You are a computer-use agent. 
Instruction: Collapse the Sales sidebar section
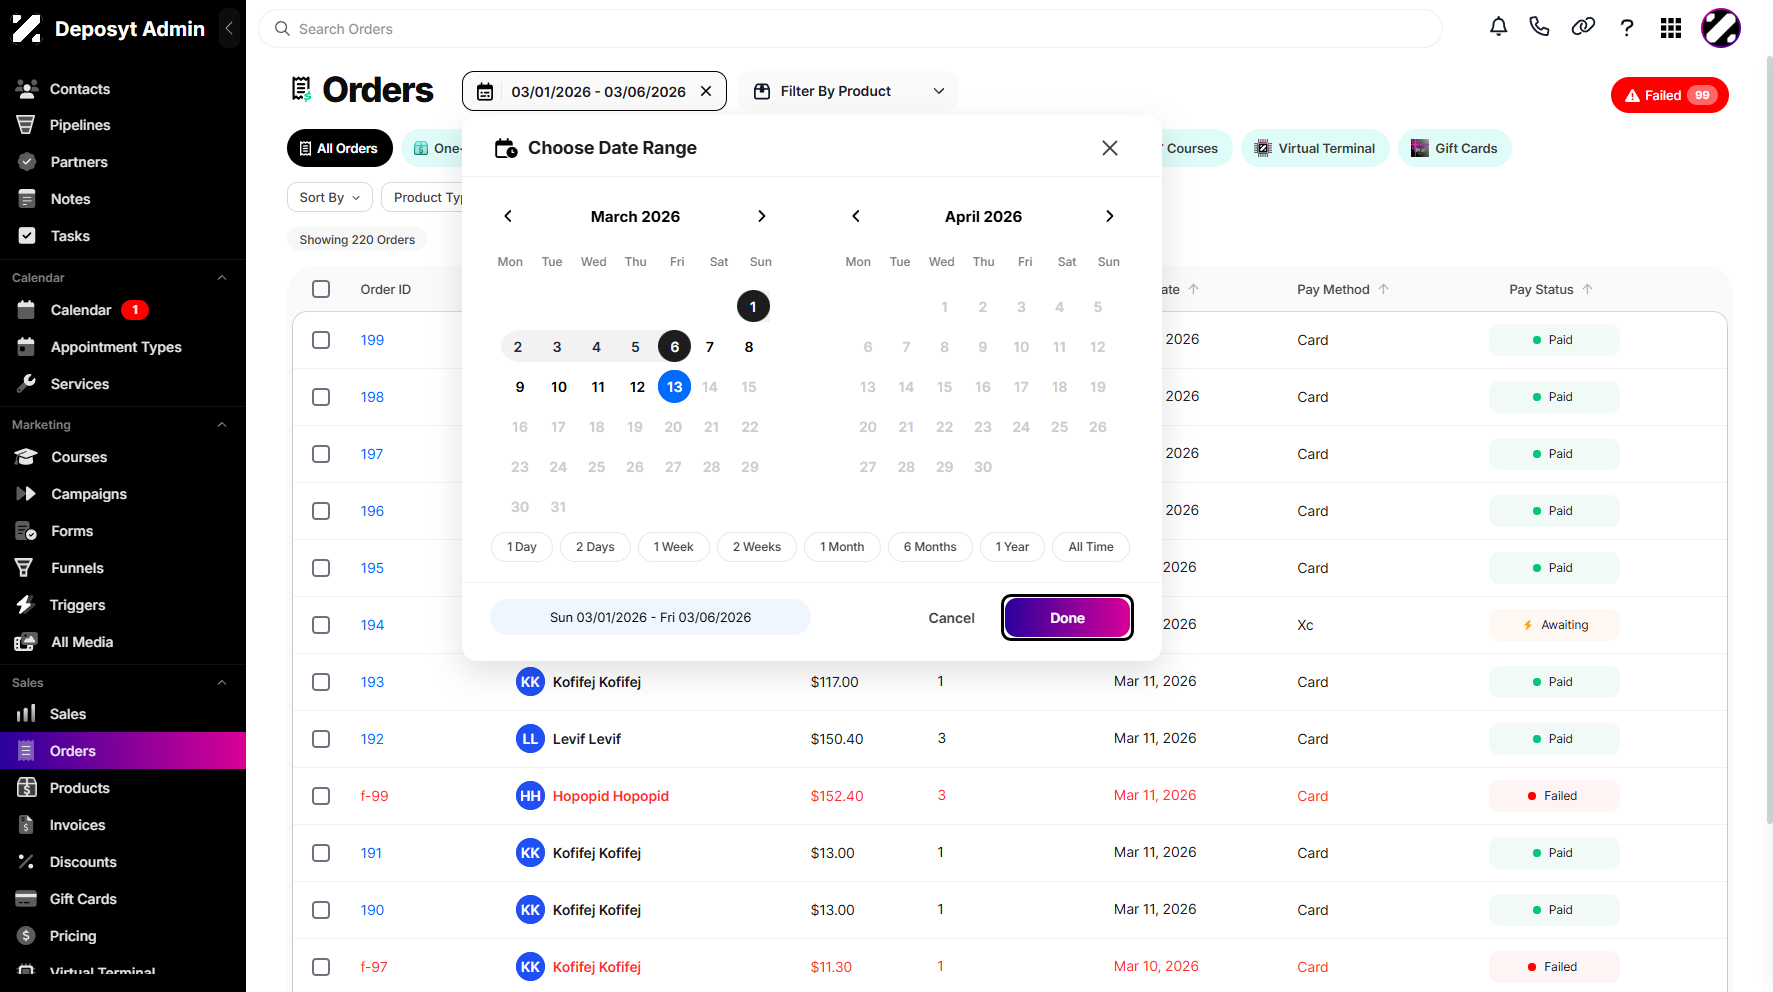(x=222, y=683)
